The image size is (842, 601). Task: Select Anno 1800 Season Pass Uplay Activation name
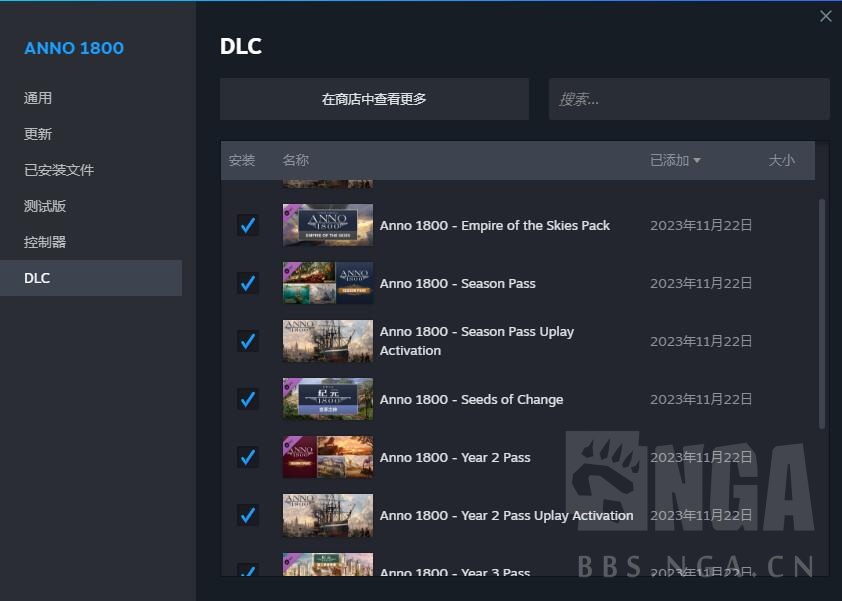[477, 340]
